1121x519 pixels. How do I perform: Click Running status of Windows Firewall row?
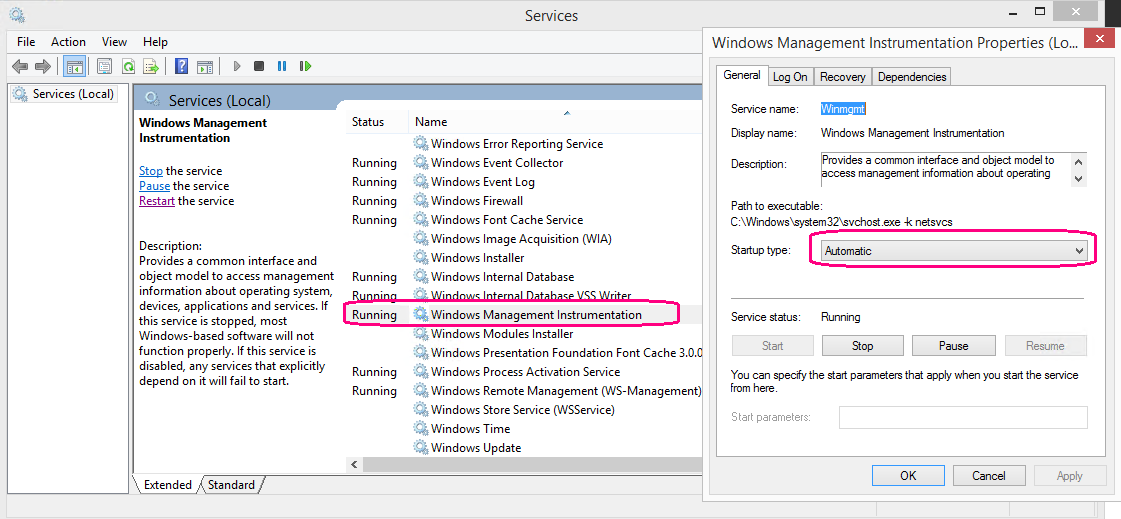374,201
